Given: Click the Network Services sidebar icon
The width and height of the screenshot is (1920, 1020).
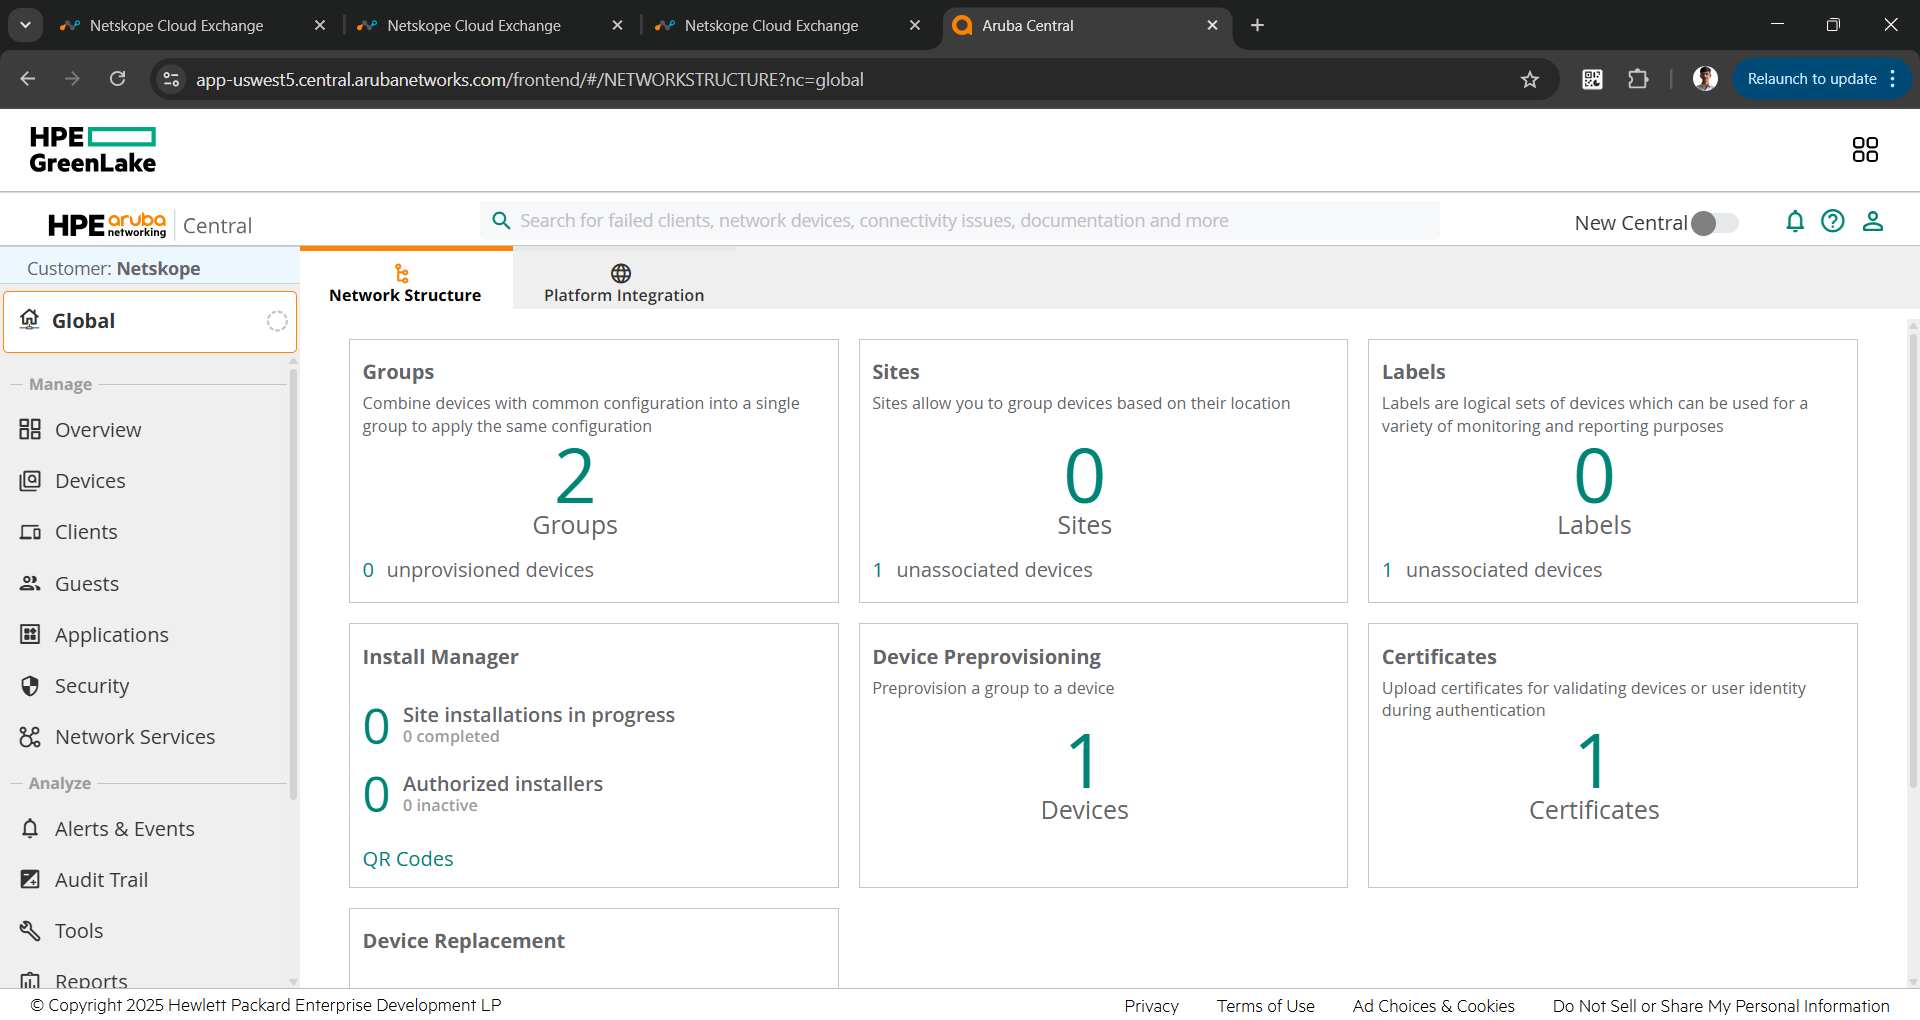Looking at the screenshot, I should [30, 737].
